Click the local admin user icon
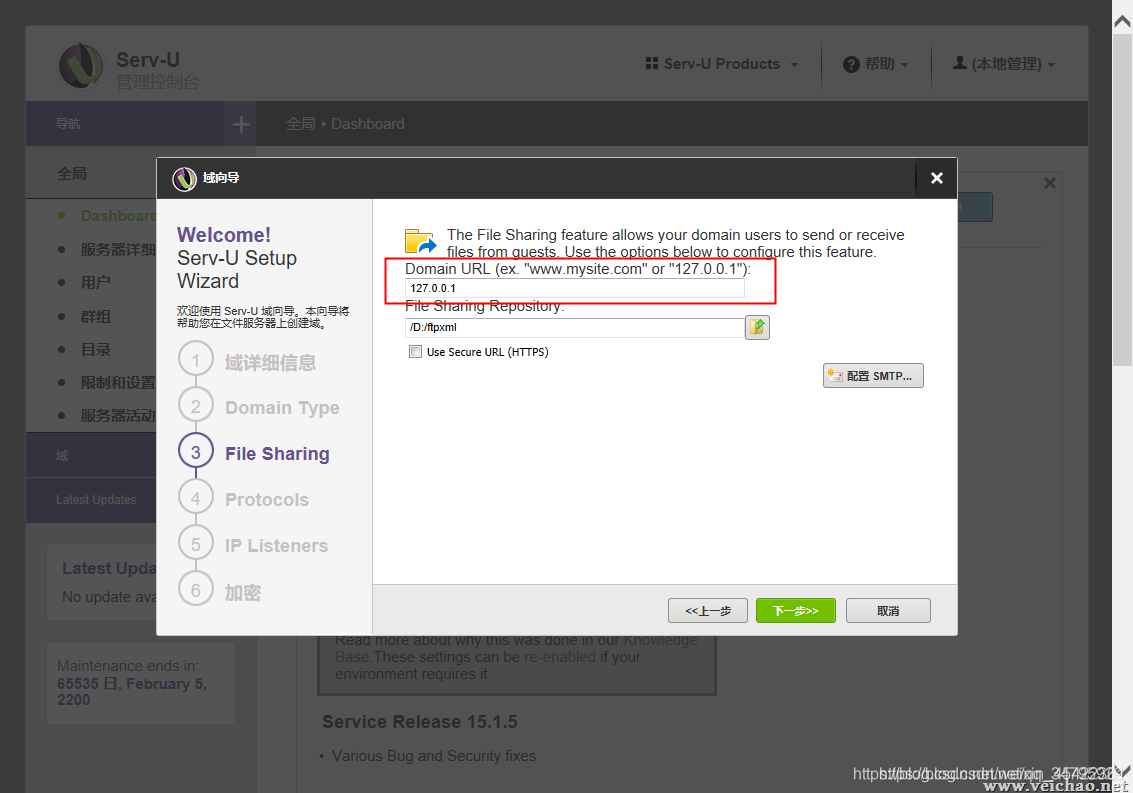 [x=960, y=63]
